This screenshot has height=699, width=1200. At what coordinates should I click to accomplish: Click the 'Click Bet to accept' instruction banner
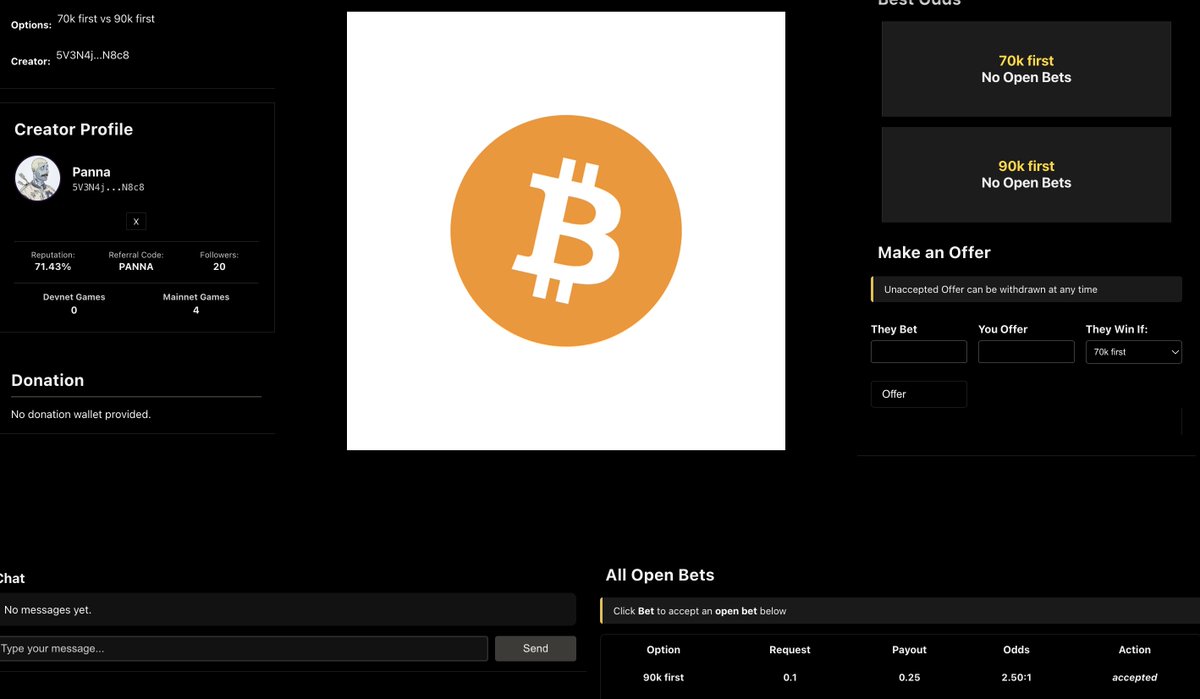900,611
